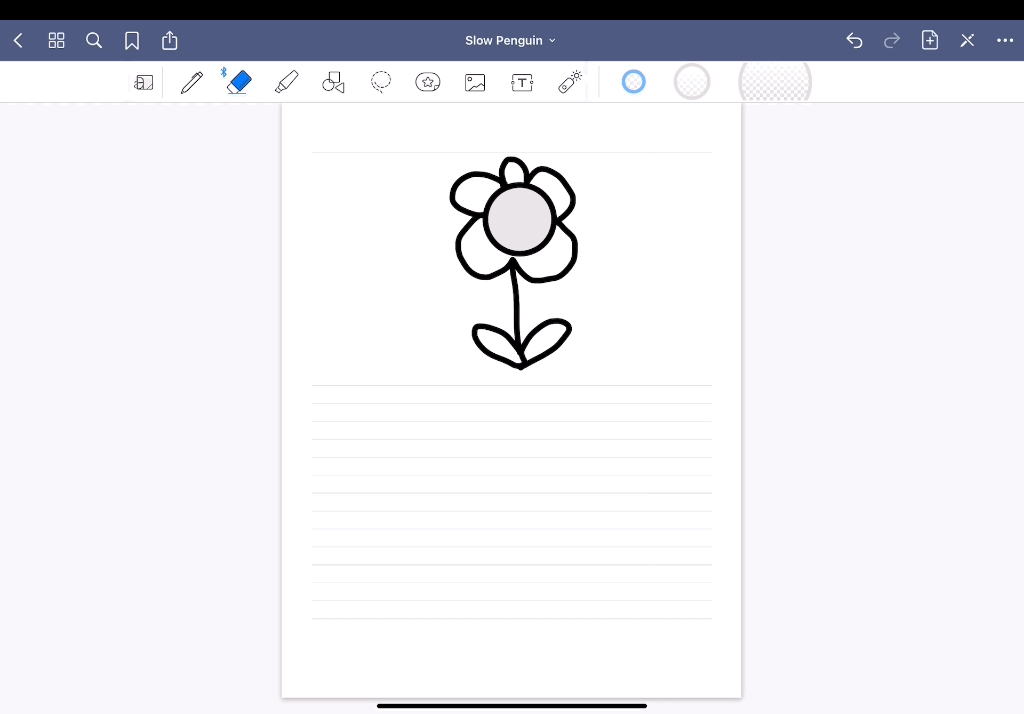The width and height of the screenshot is (1024, 714).
Task: Select the Lasso tool
Action: 381,82
